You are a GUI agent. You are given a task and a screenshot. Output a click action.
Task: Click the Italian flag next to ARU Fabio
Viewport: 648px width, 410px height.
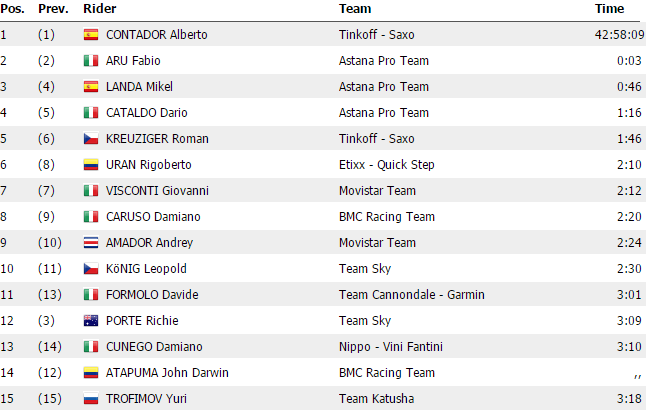pos(90,61)
